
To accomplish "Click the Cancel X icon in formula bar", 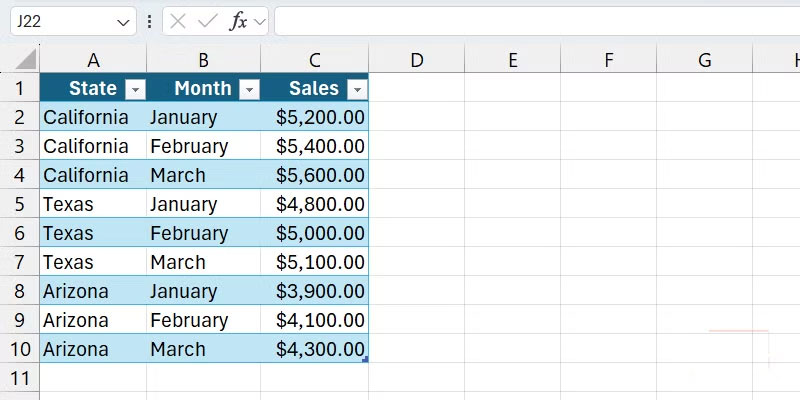I will coord(178,21).
